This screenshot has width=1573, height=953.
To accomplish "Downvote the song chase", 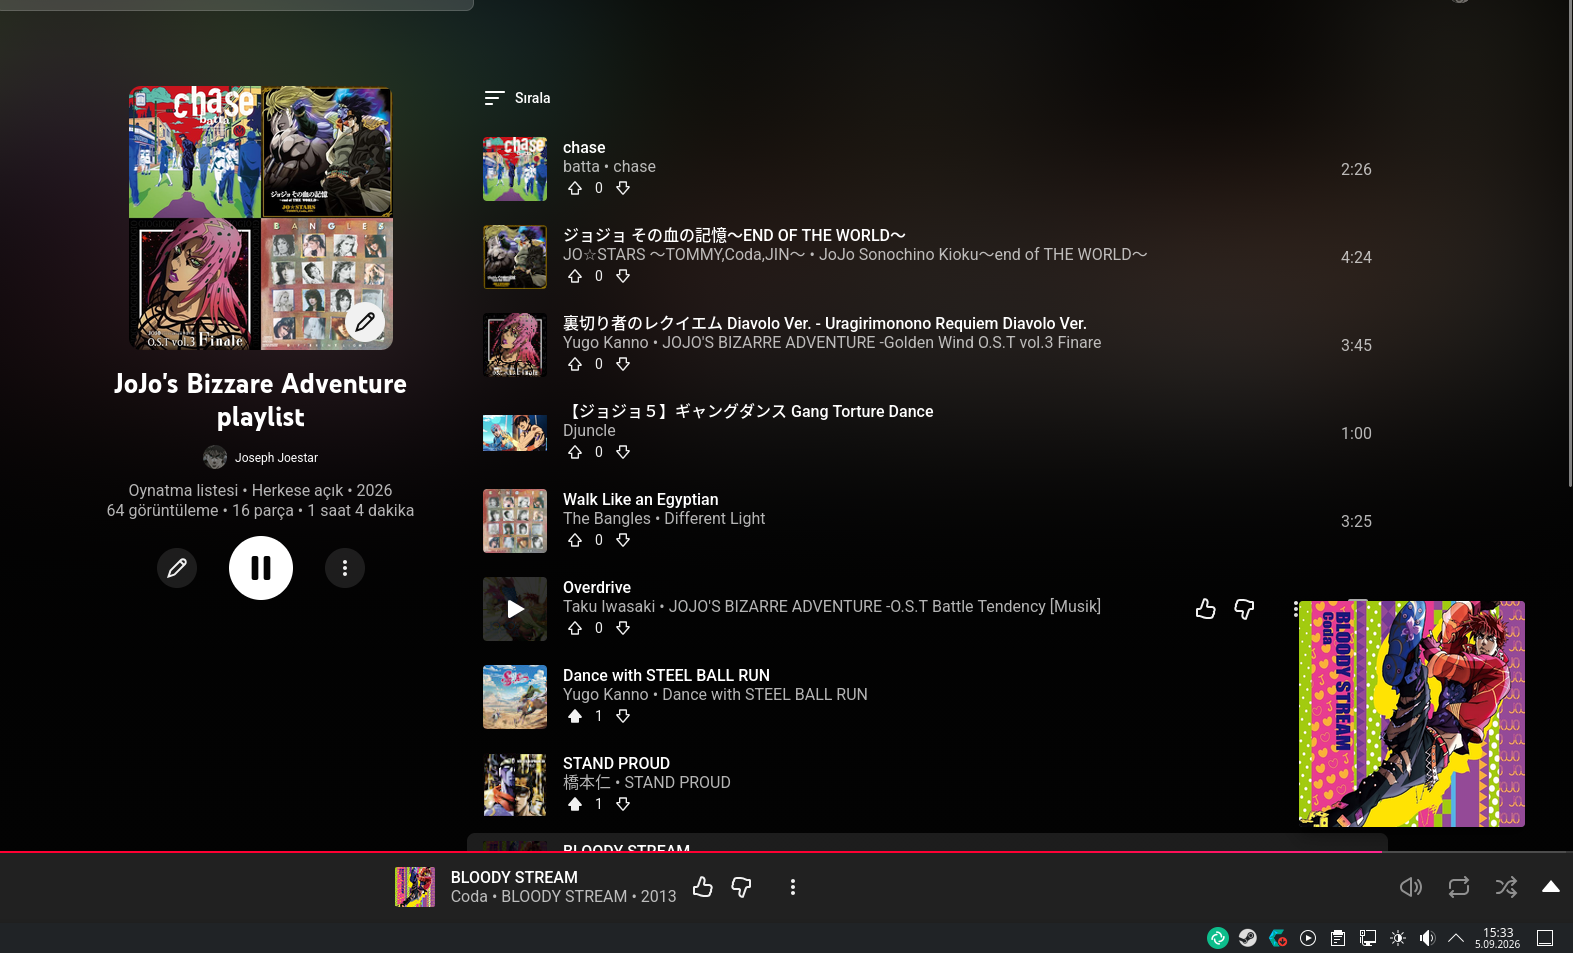I will 623,188.
